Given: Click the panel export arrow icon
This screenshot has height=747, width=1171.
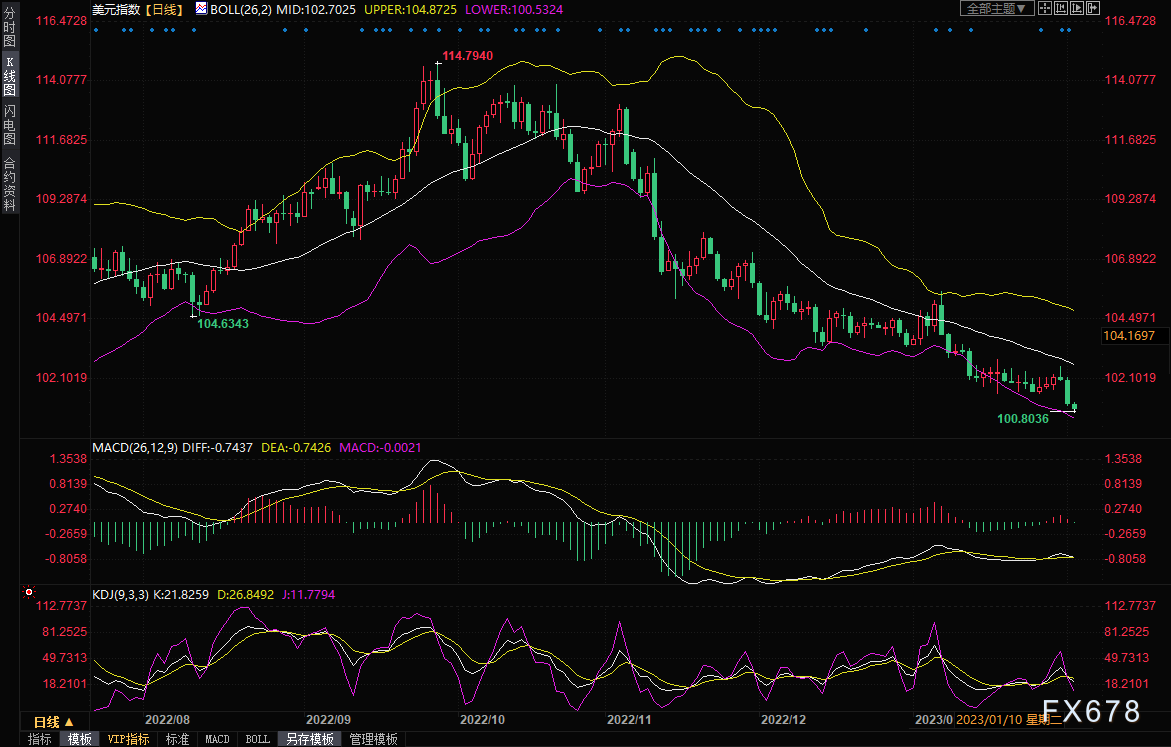Looking at the screenshot, I should 1093,8.
